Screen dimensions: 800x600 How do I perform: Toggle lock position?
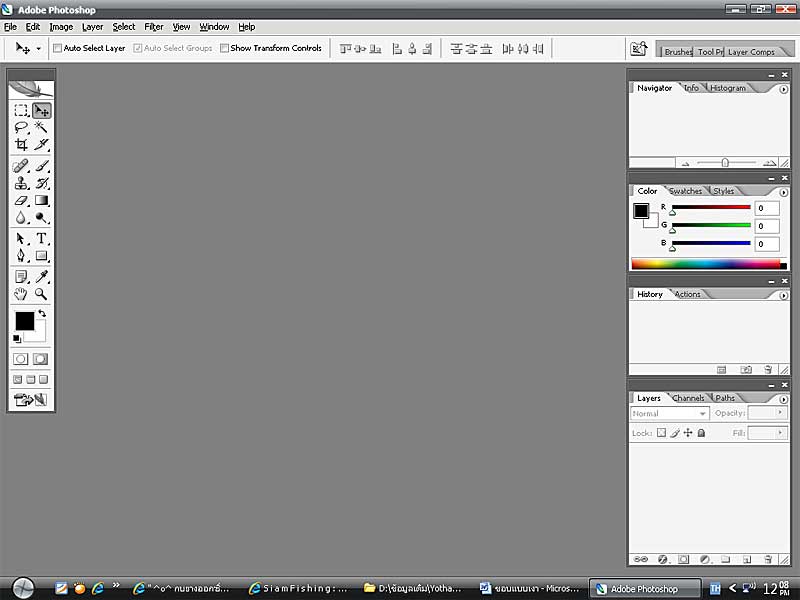tap(688, 433)
